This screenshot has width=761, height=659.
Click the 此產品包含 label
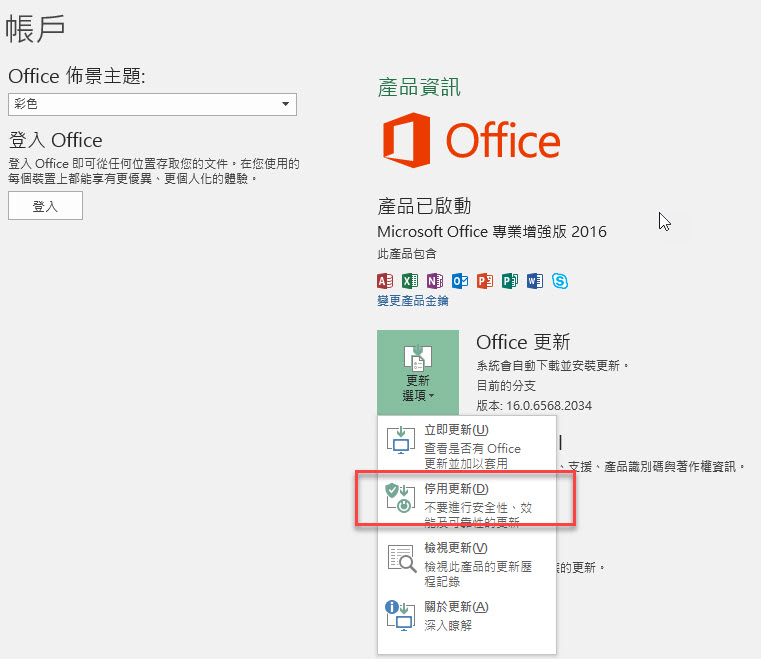[x=407, y=253]
